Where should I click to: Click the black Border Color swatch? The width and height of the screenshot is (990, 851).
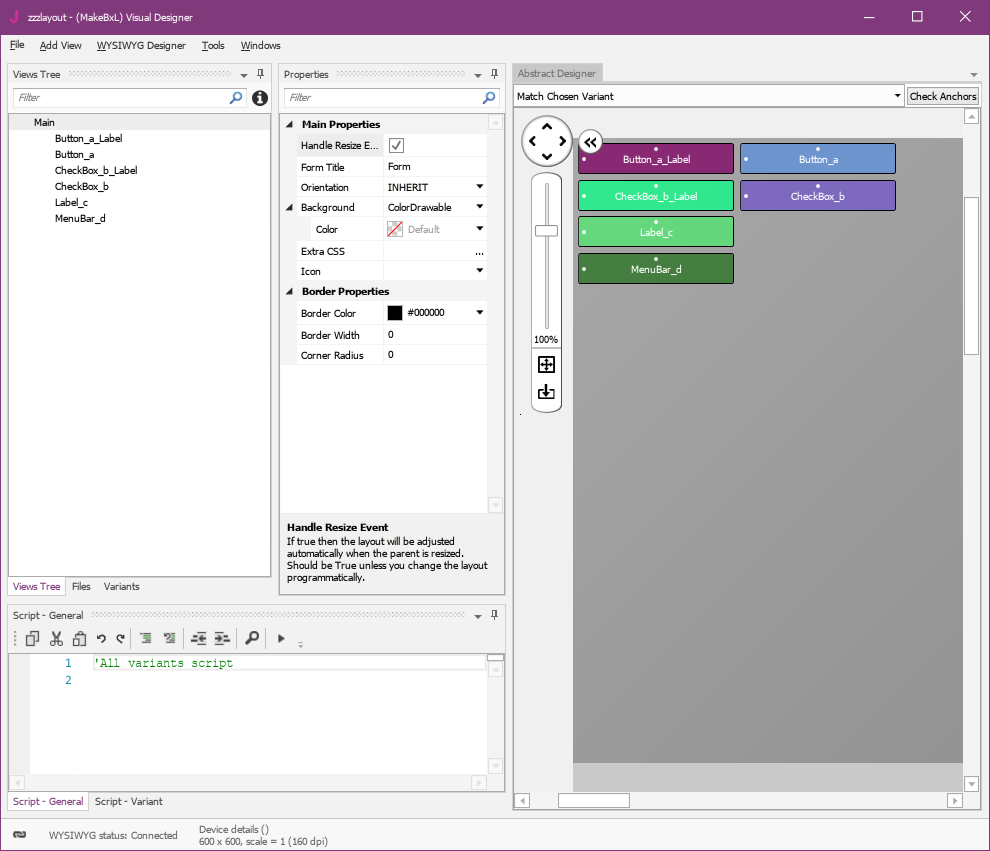click(x=395, y=312)
